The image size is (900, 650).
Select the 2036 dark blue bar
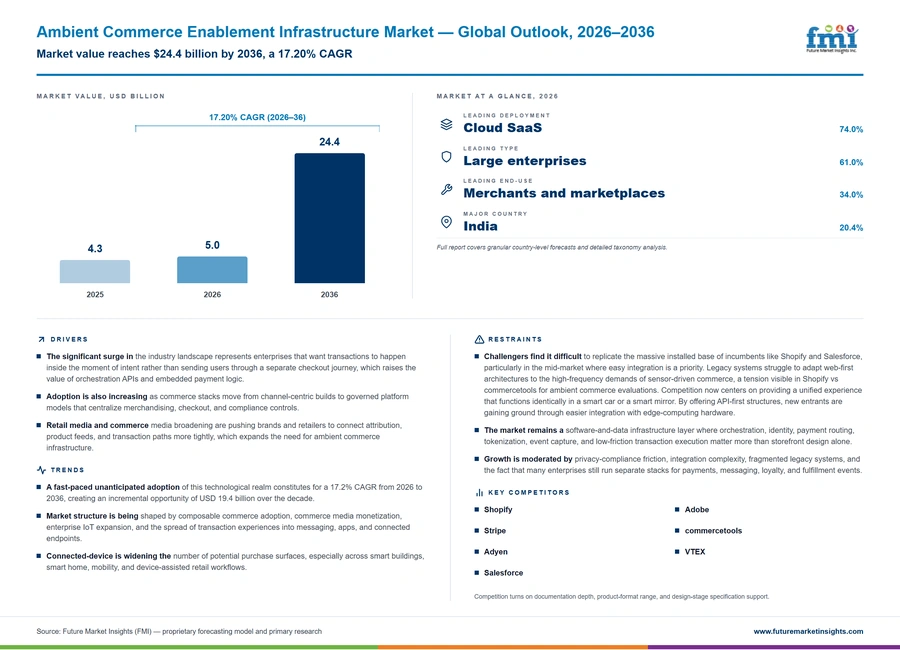[x=329, y=218]
